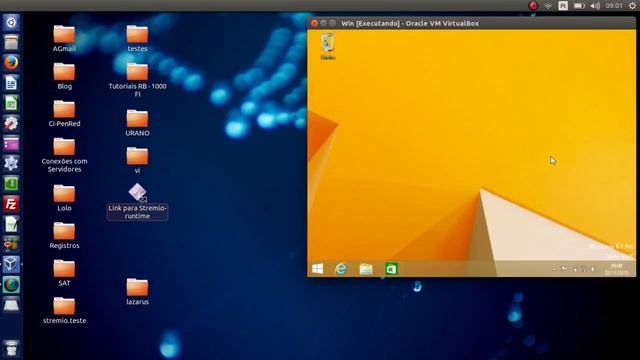Open the removable drive icon in the launcher

point(11,304)
